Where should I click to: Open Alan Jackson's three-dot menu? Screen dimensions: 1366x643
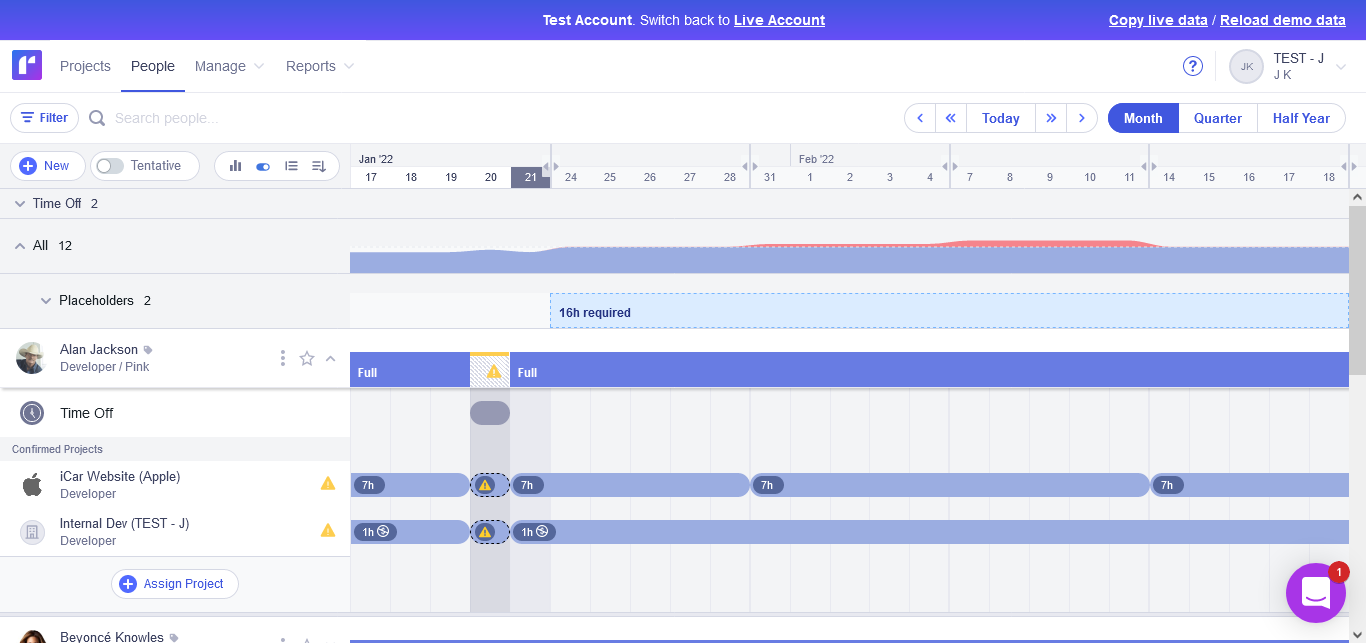(x=283, y=358)
